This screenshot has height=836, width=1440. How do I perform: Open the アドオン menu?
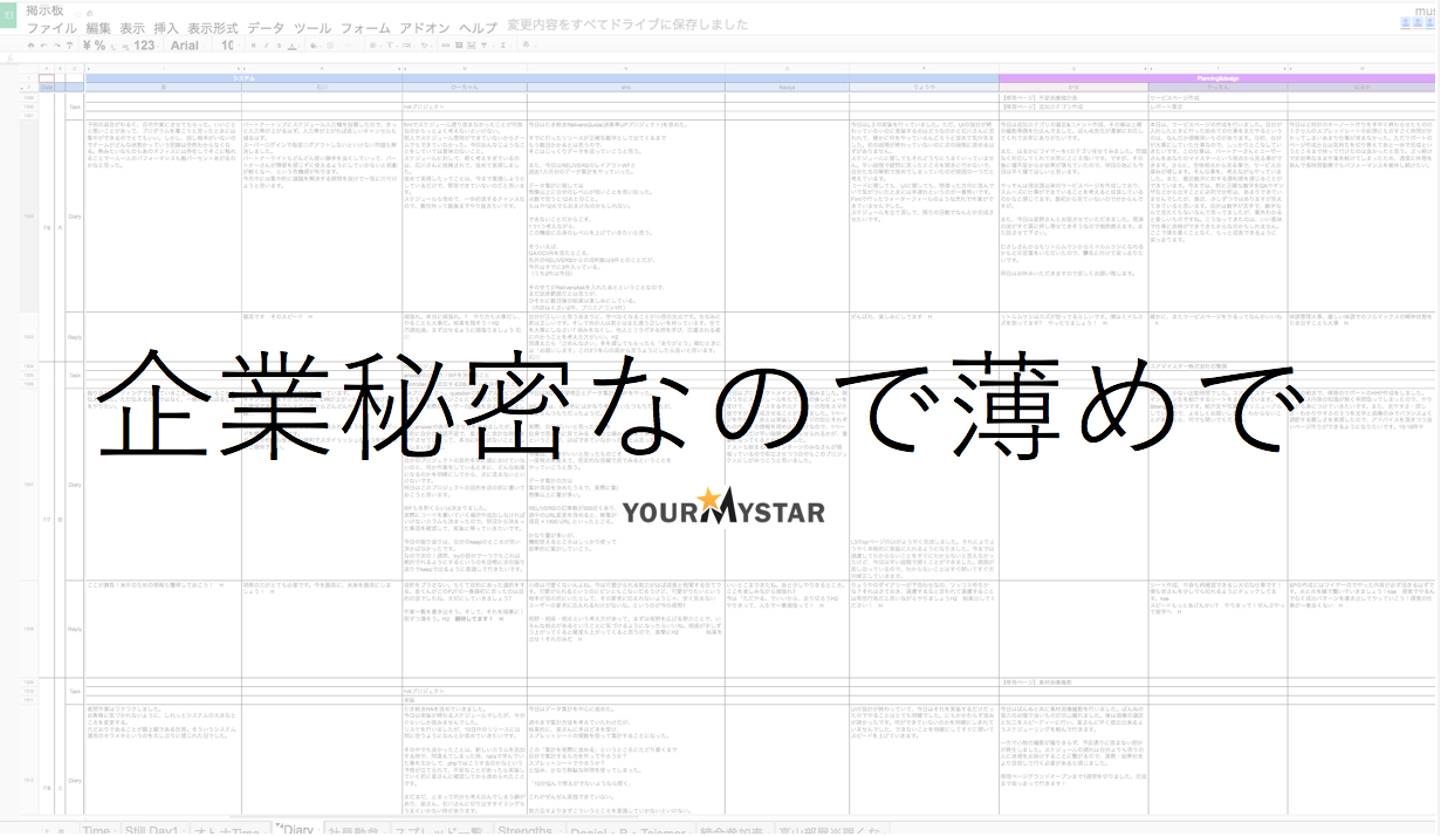[425, 27]
